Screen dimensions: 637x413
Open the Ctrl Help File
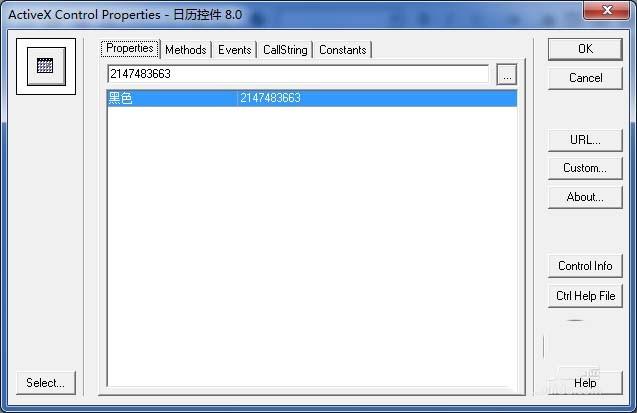pyautogui.click(x=585, y=296)
